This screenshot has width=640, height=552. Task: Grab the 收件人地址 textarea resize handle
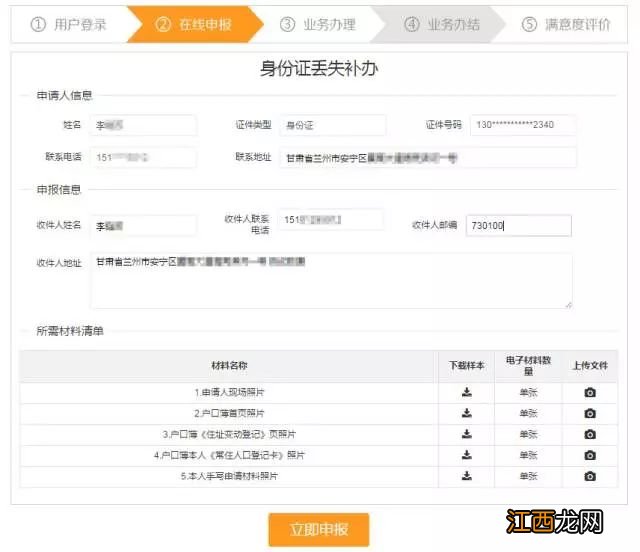569,305
